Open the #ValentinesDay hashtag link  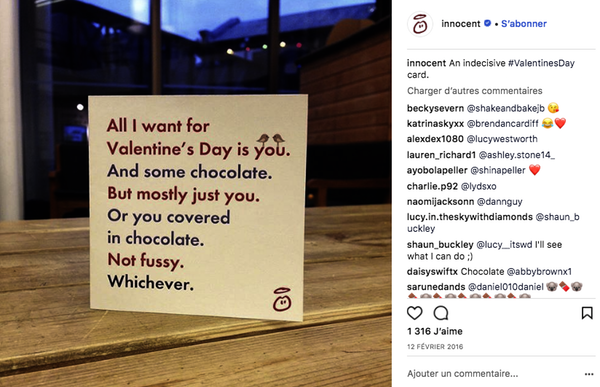coord(541,63)
